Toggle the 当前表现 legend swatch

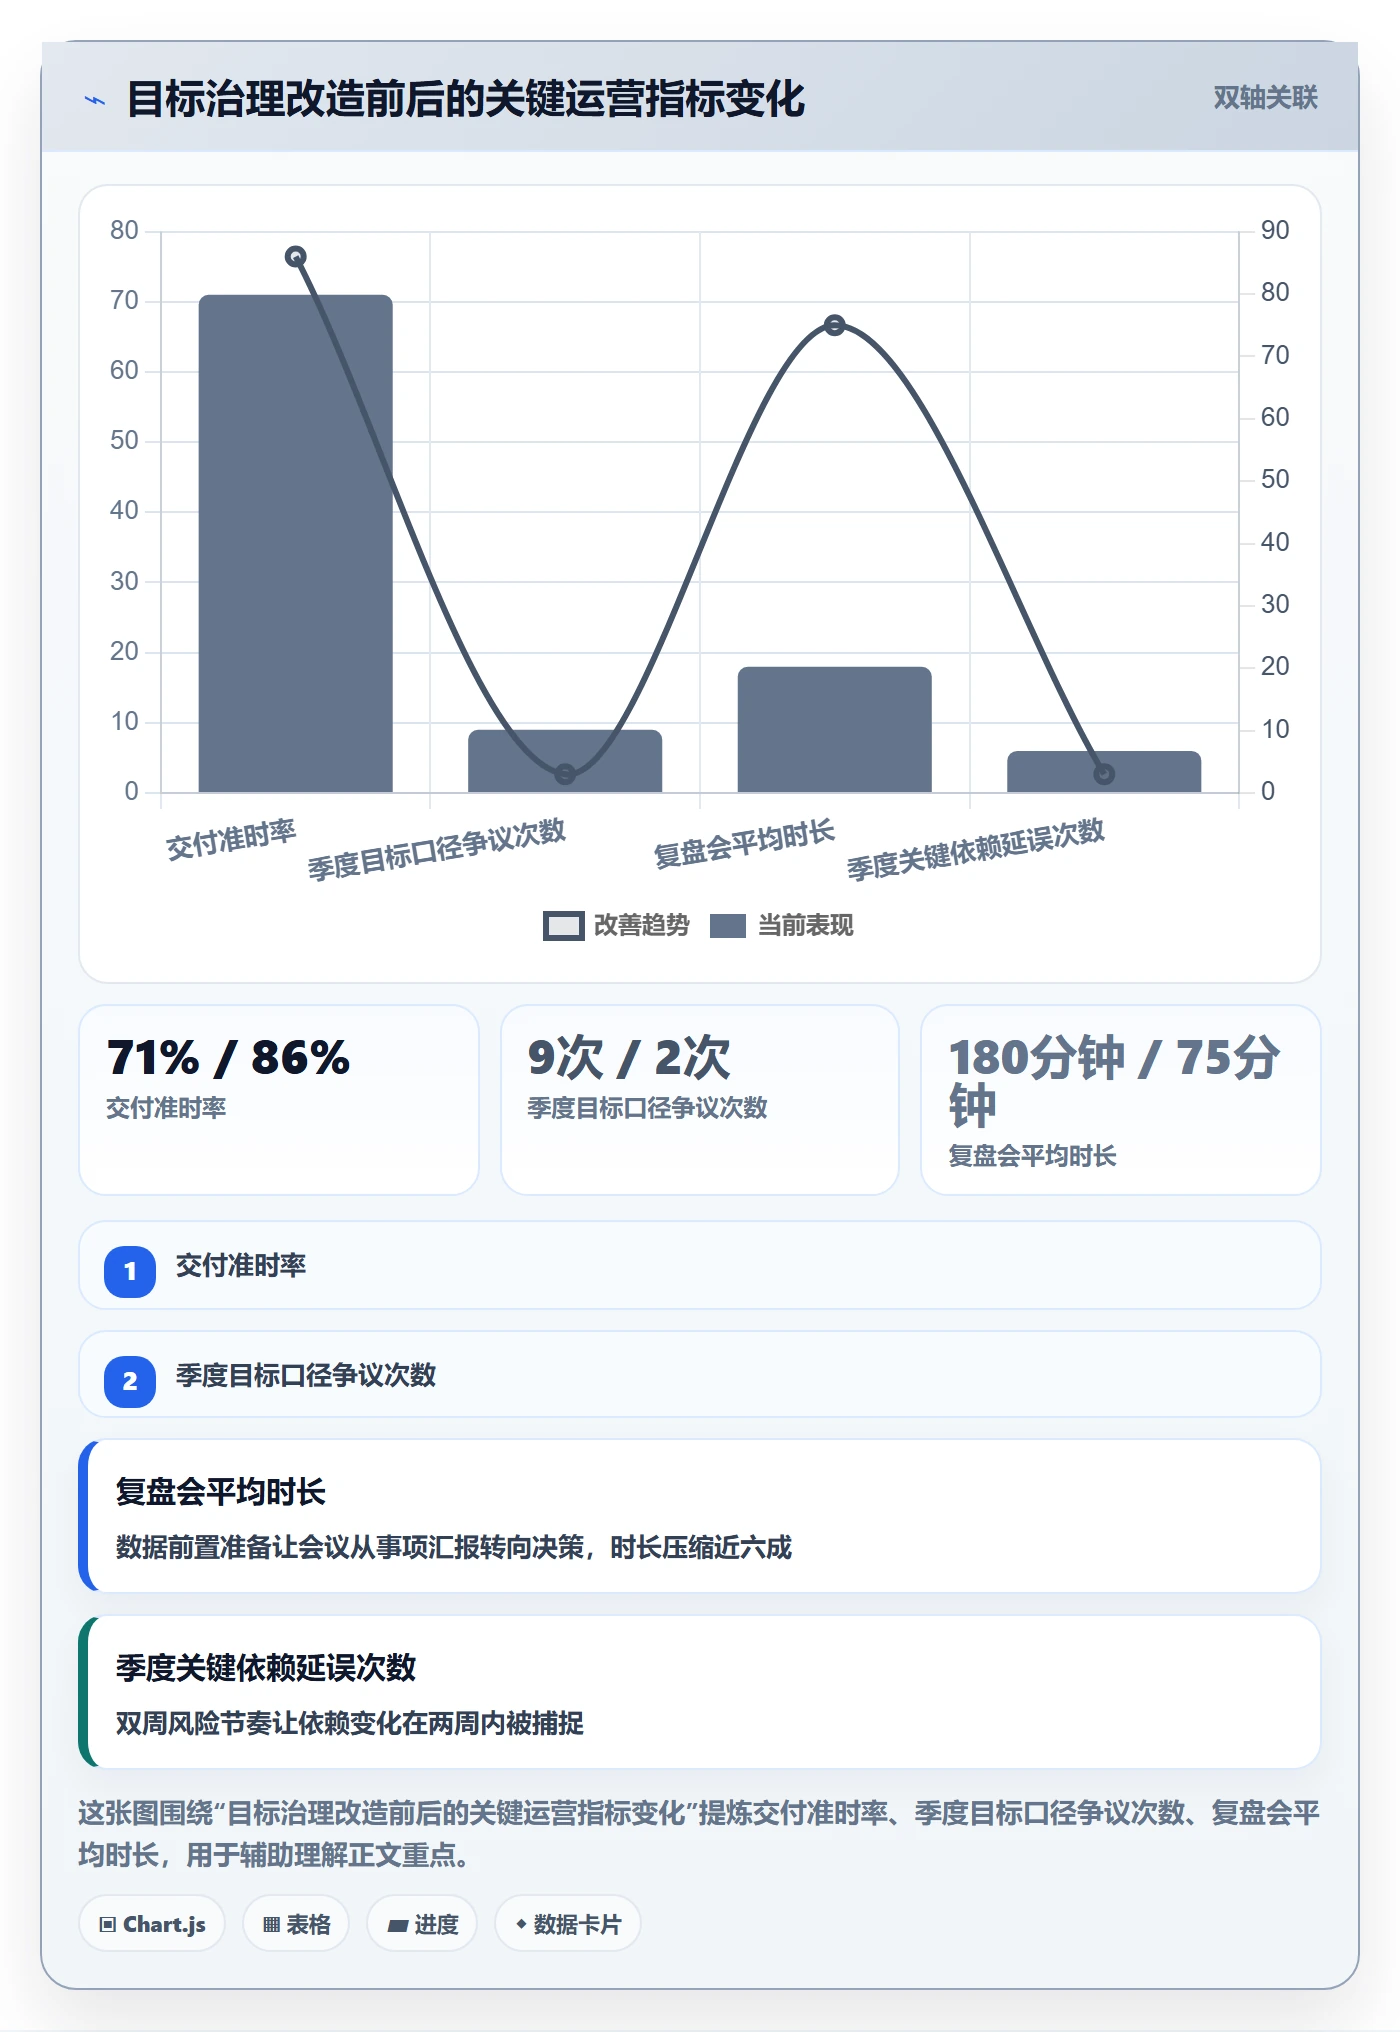coord(727,926)
